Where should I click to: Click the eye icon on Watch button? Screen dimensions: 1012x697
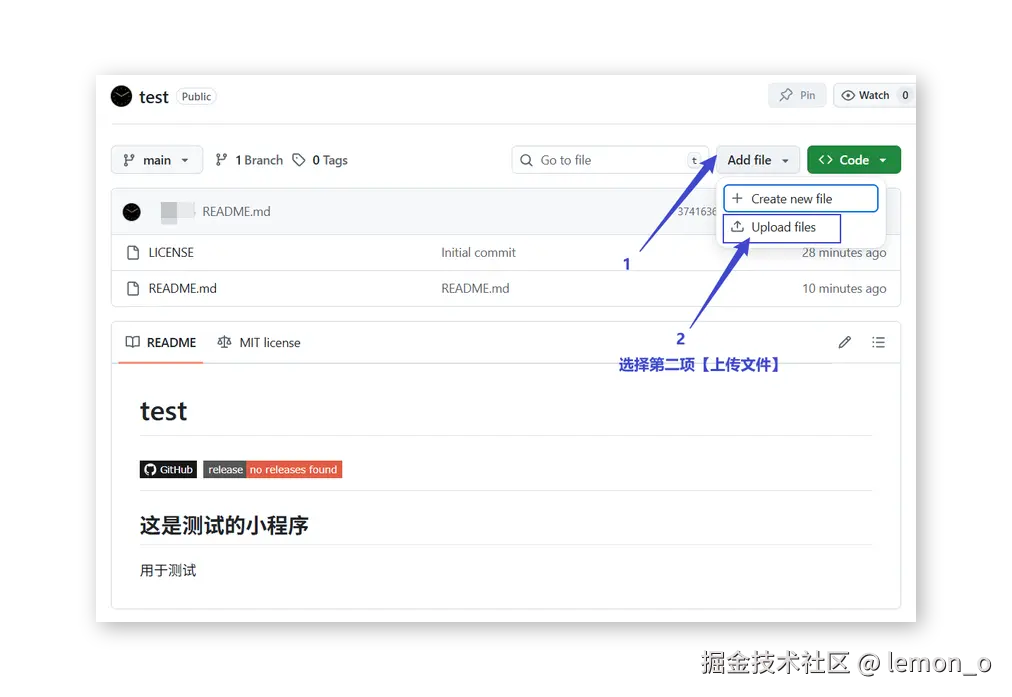click(x=849, y=94)
